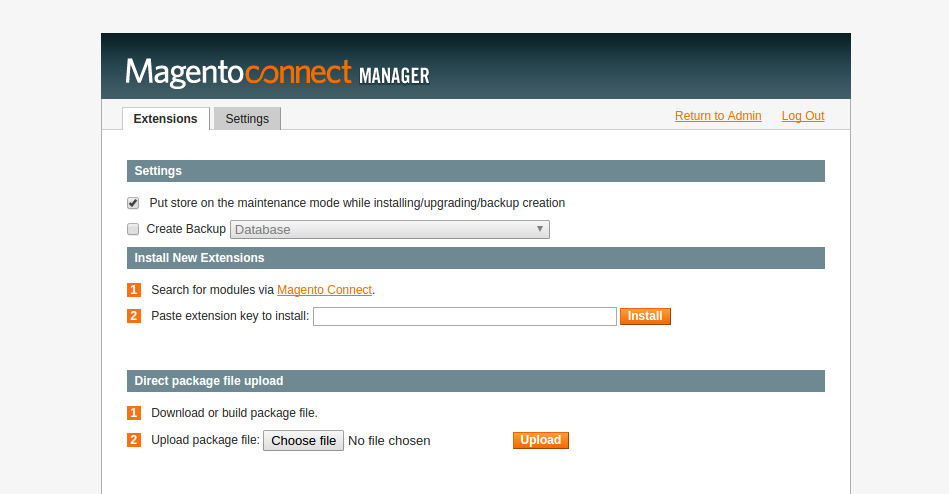This screenshot has height=494, width=949.
Task: Click the 'Install New Extensions' heading
Action: tap(199, 258)
